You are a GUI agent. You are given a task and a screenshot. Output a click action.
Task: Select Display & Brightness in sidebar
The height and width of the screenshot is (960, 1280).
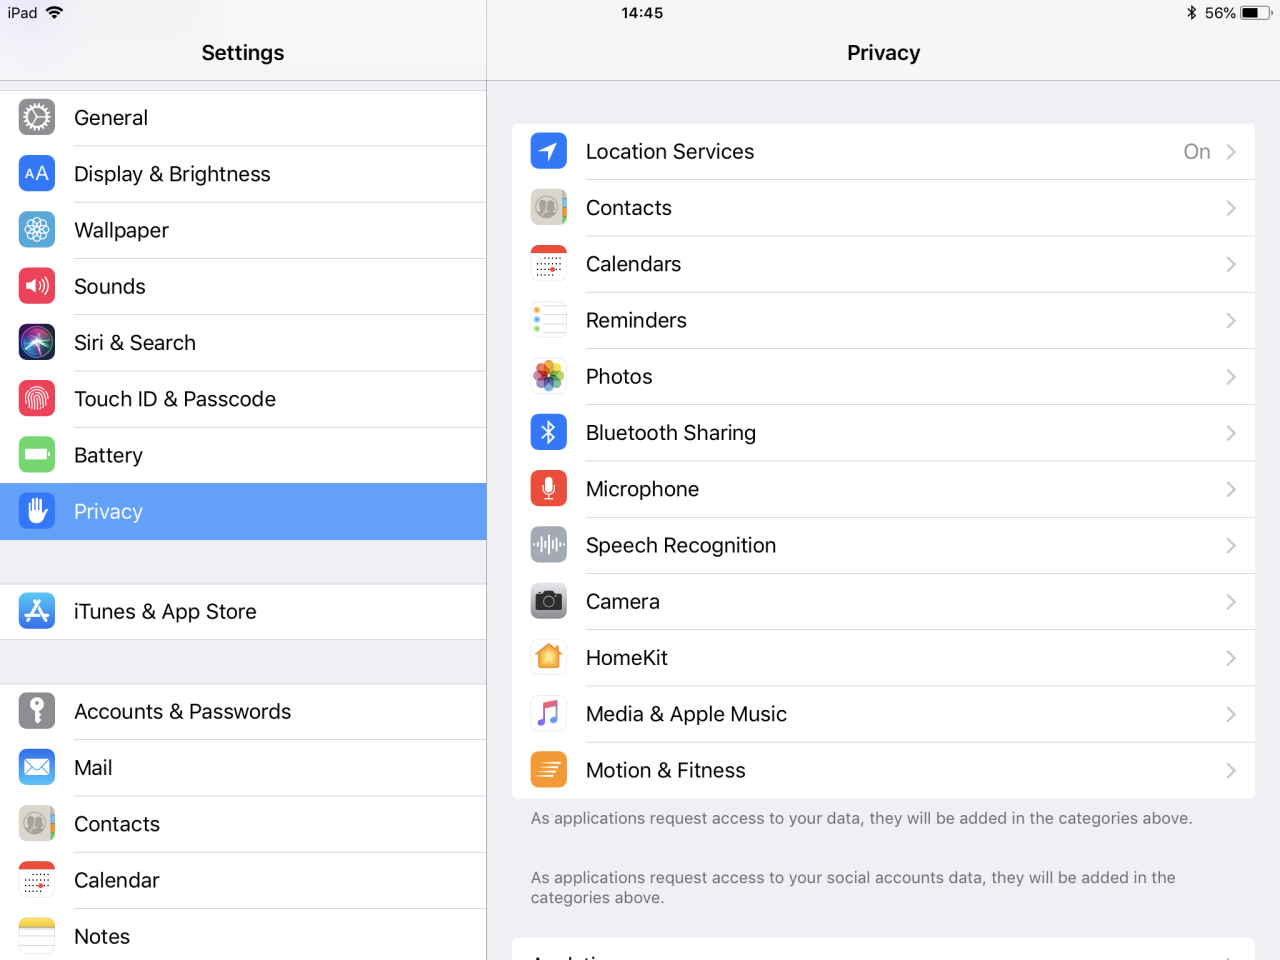243,174
